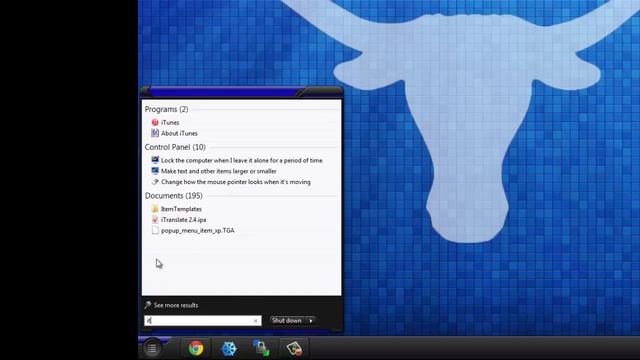Click the magnifier beside See more results
The image size is (640, 360).
pyautogui.click(x=148, y=305)
